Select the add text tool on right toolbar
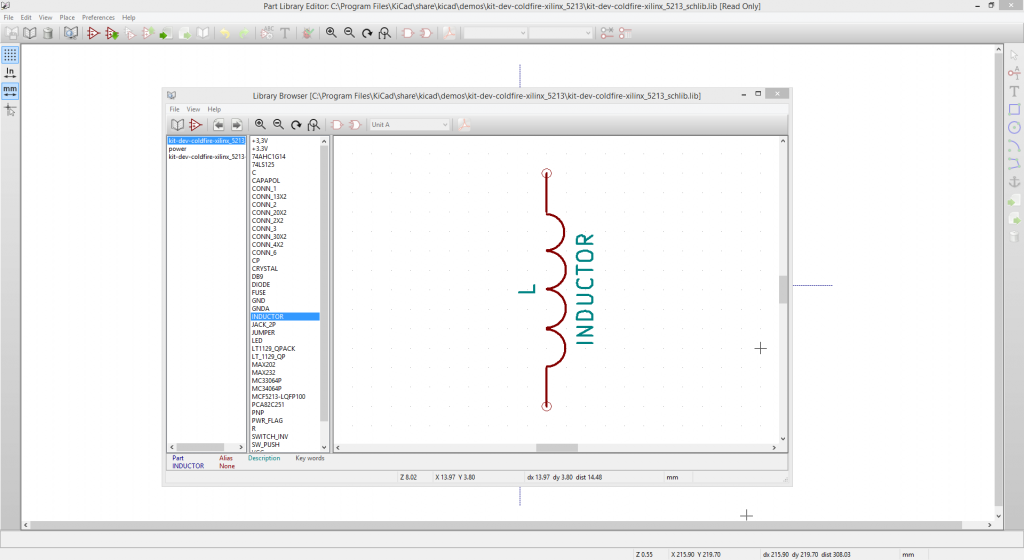This screenshot has width=1024, height=560. click(1014, 91)
